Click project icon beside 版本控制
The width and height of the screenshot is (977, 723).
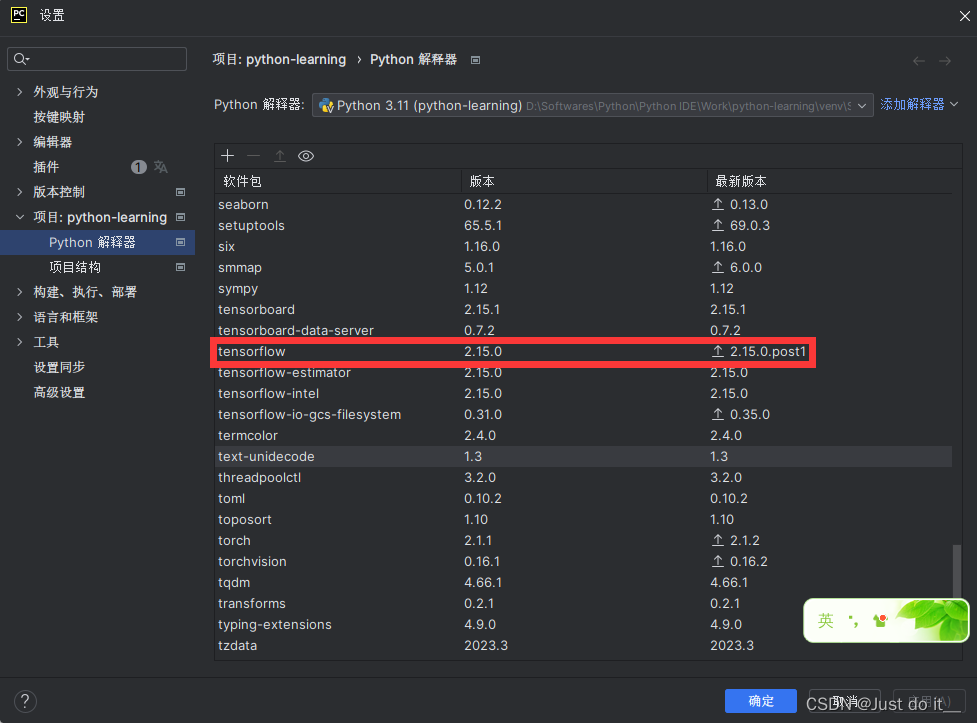click(181, 192)
